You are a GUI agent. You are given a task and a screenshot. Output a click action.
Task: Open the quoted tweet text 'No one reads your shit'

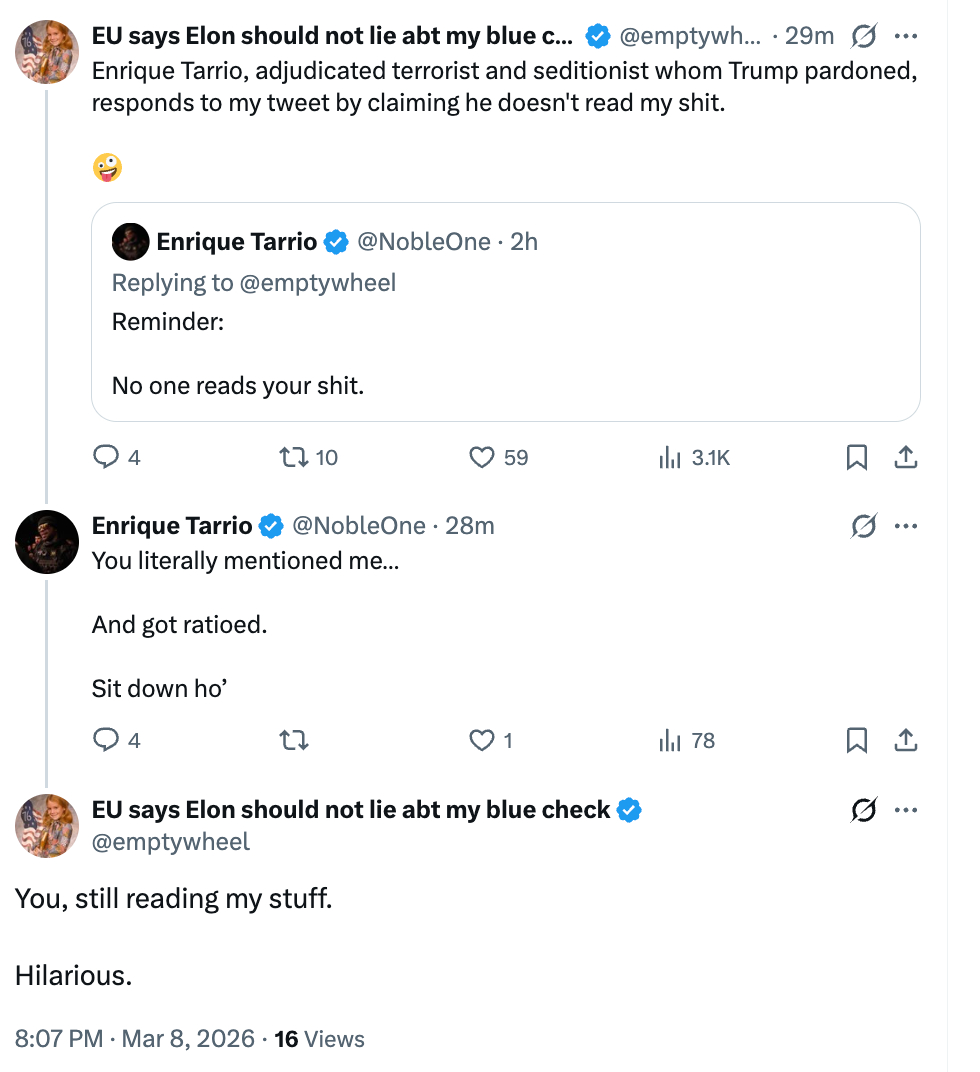(x=237, y=385)
